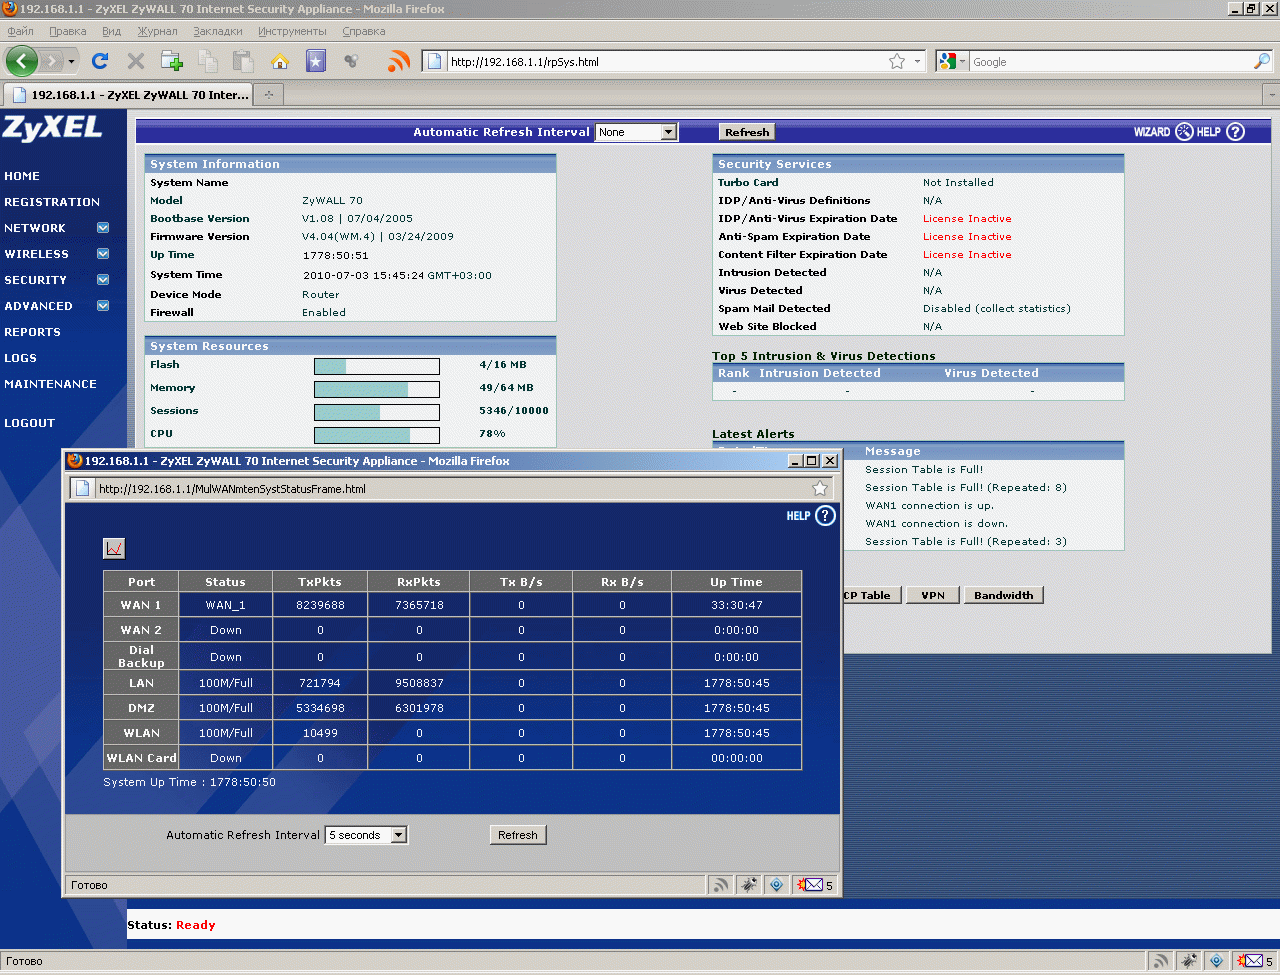Viewport: 1280px width, 975px height.
Task: Select the '192.168.1.1 - ZyXEL ZyWALL 70' tab
Action: 128,95
